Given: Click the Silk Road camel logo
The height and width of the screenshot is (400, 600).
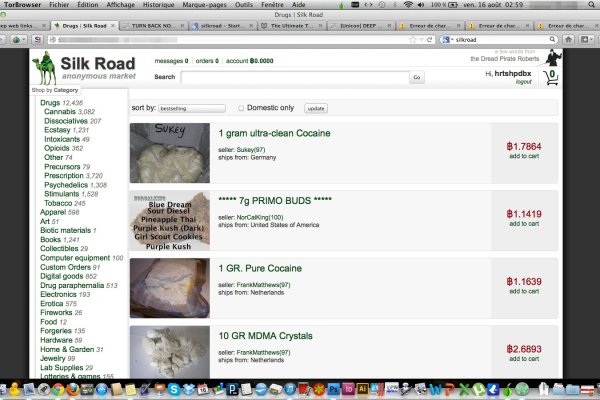Looking at the screenshot, I should pyautogui.click(x=43, y=68).
